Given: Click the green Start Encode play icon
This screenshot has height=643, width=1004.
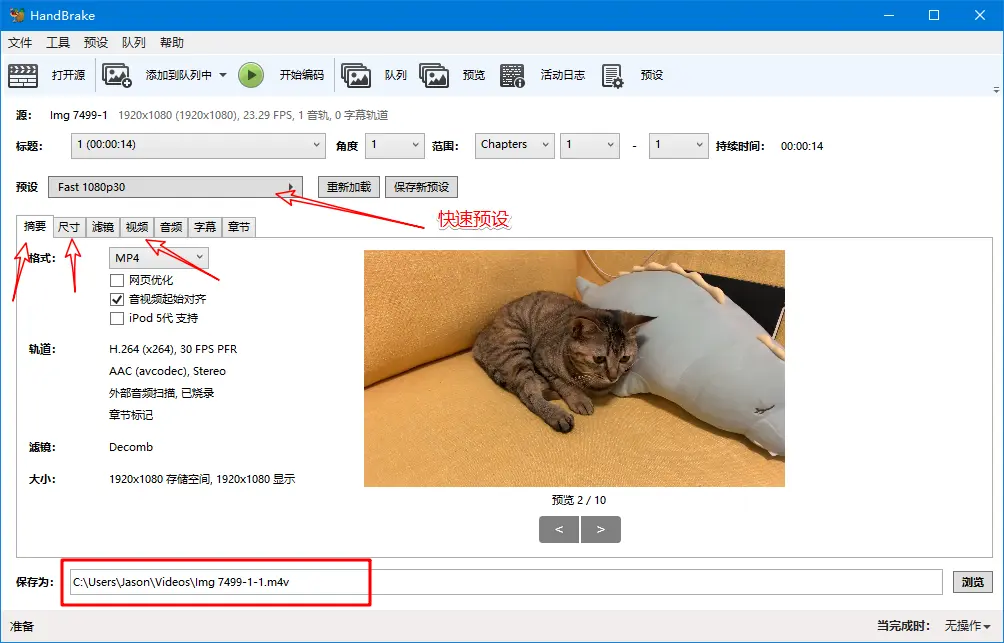Looking at the screenshot, I should tap(251, 75).
